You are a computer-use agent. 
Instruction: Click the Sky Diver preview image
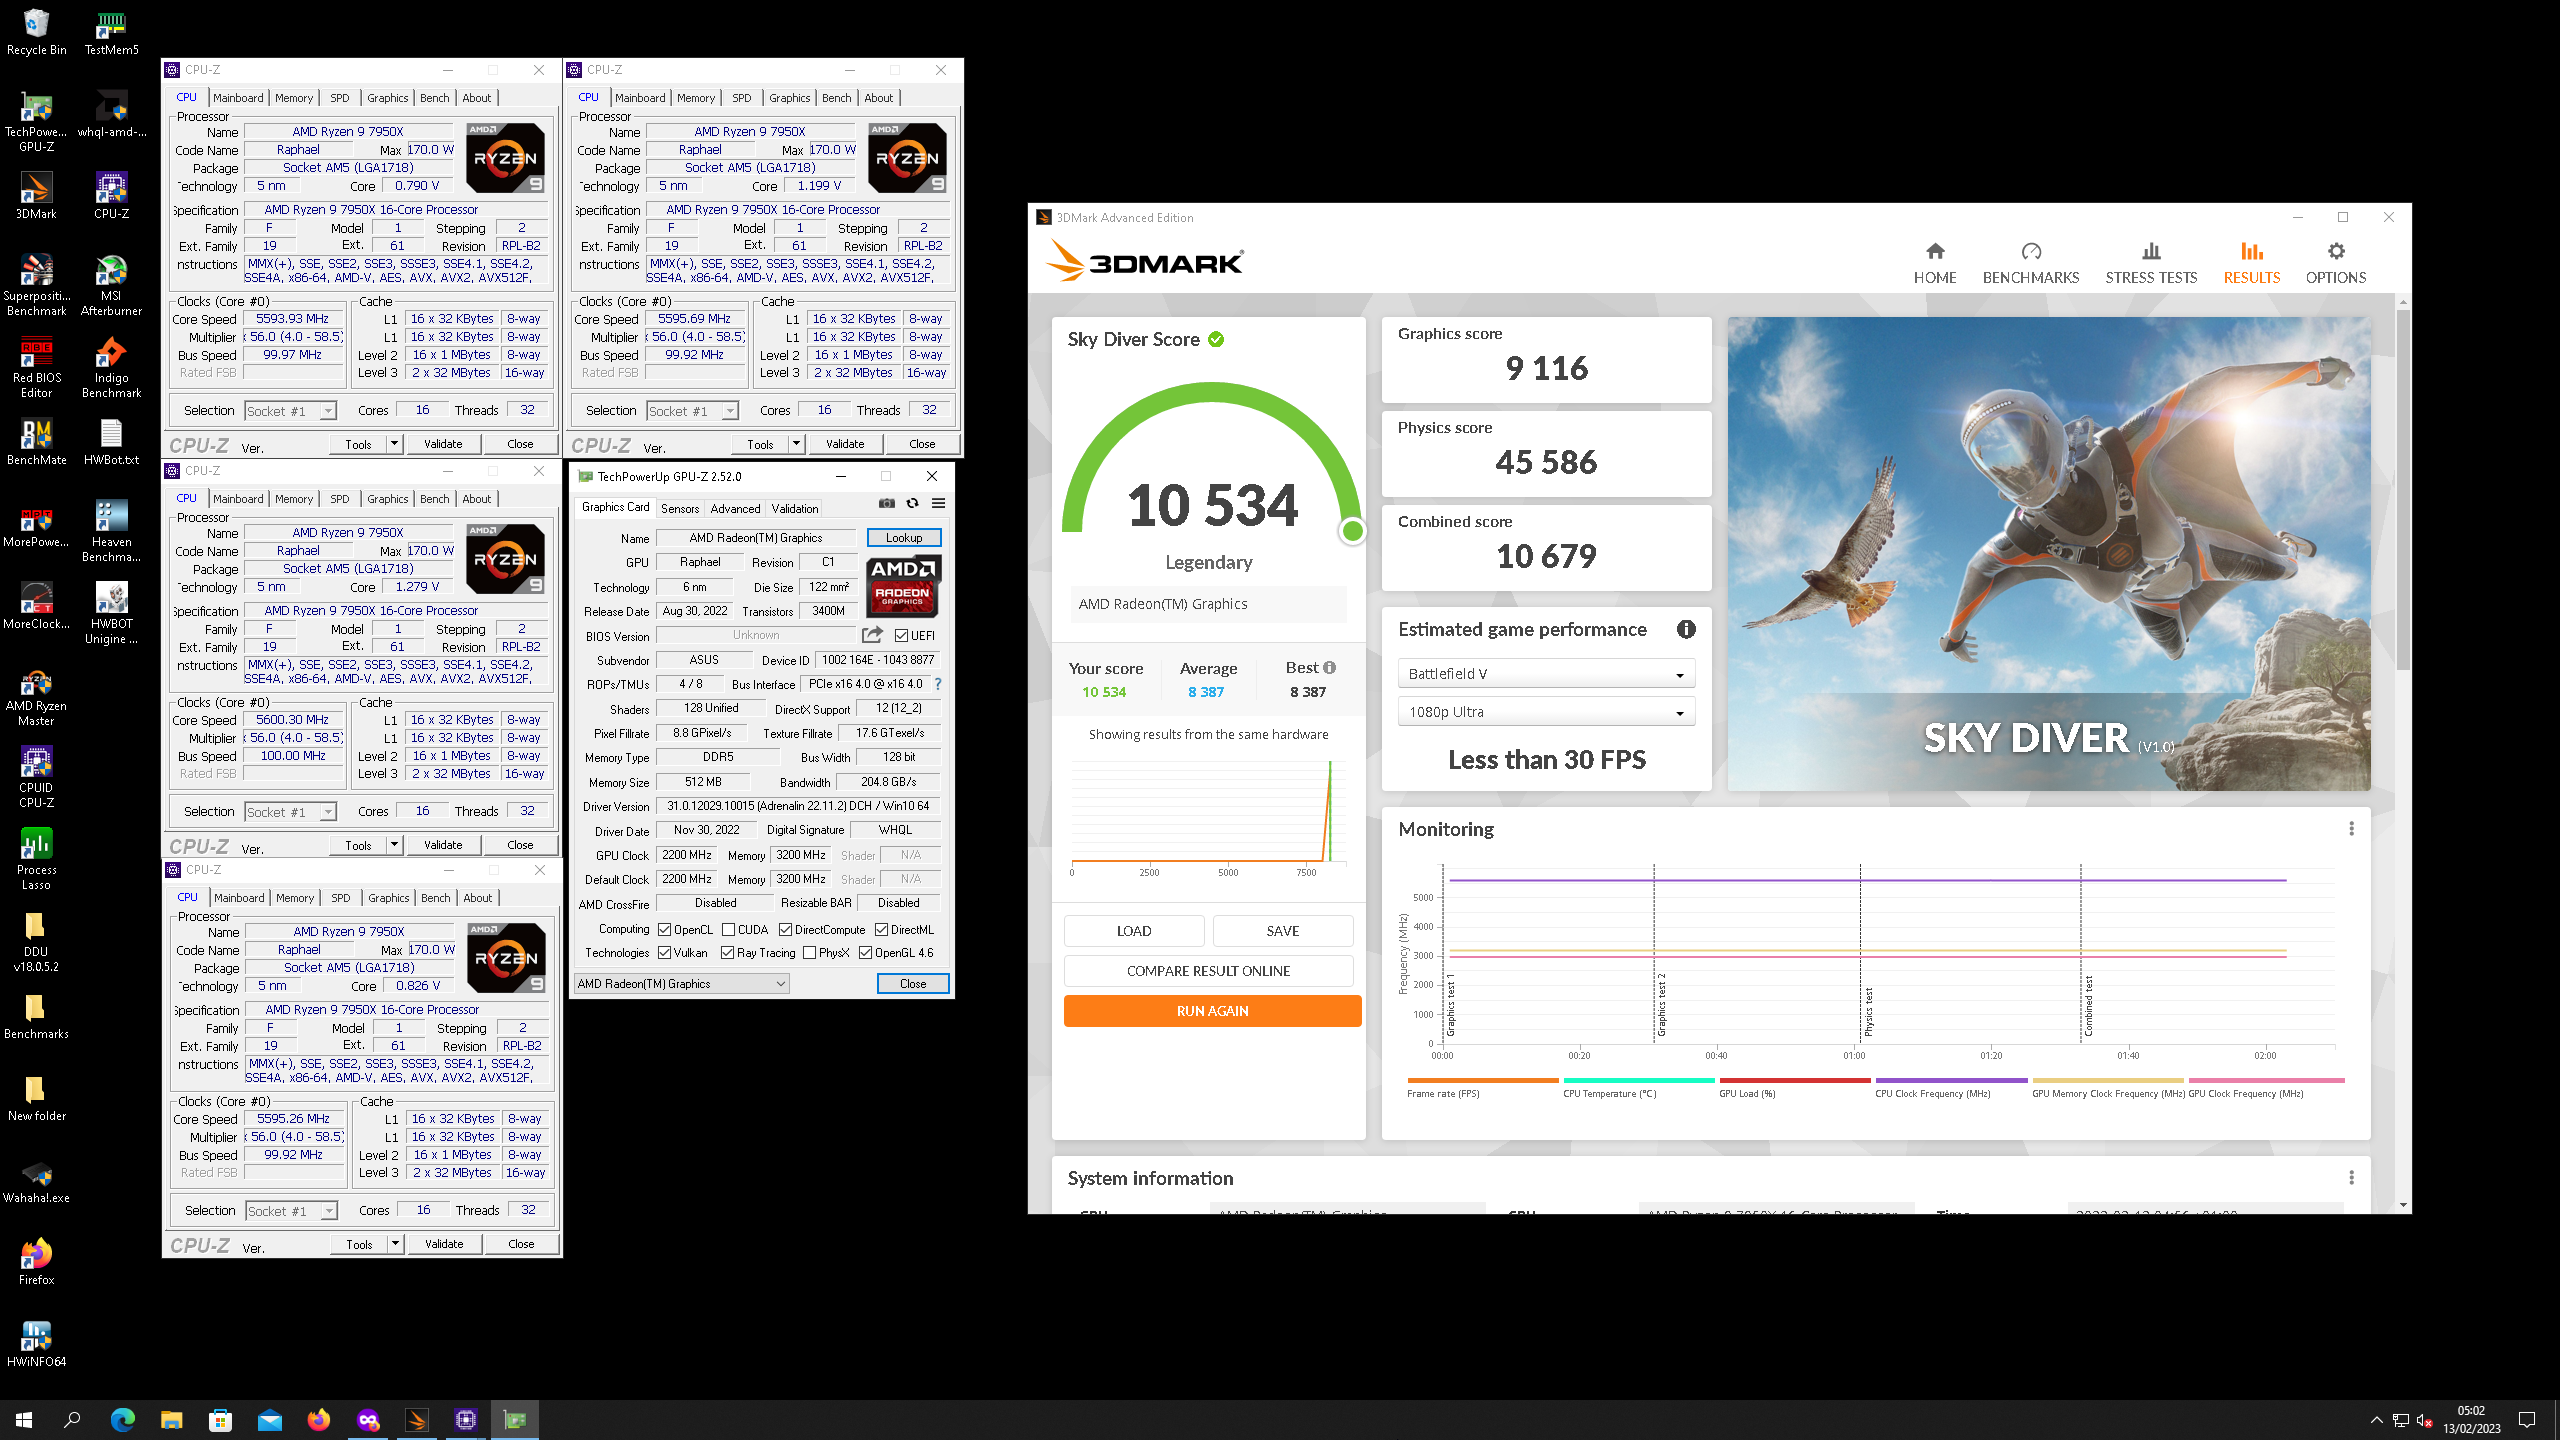pos(2049,554)
